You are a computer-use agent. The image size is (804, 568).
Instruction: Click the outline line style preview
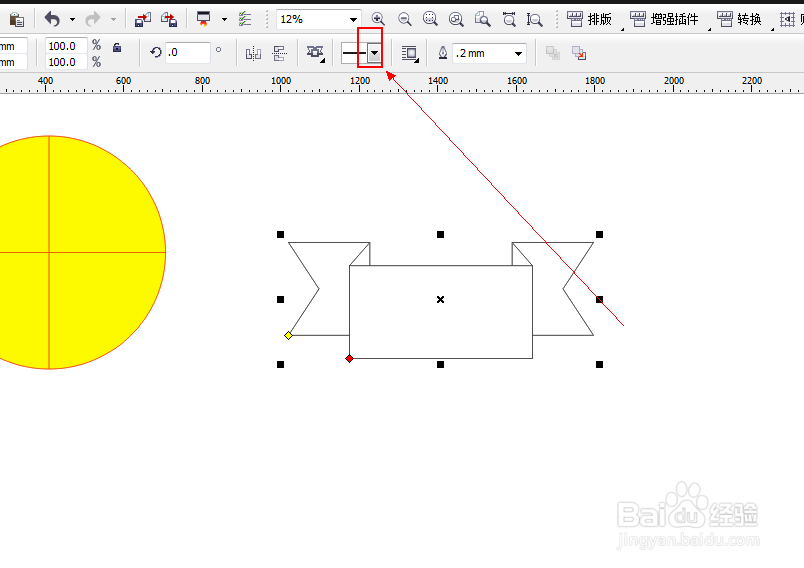pyautogui.click(x=354, y=53)
